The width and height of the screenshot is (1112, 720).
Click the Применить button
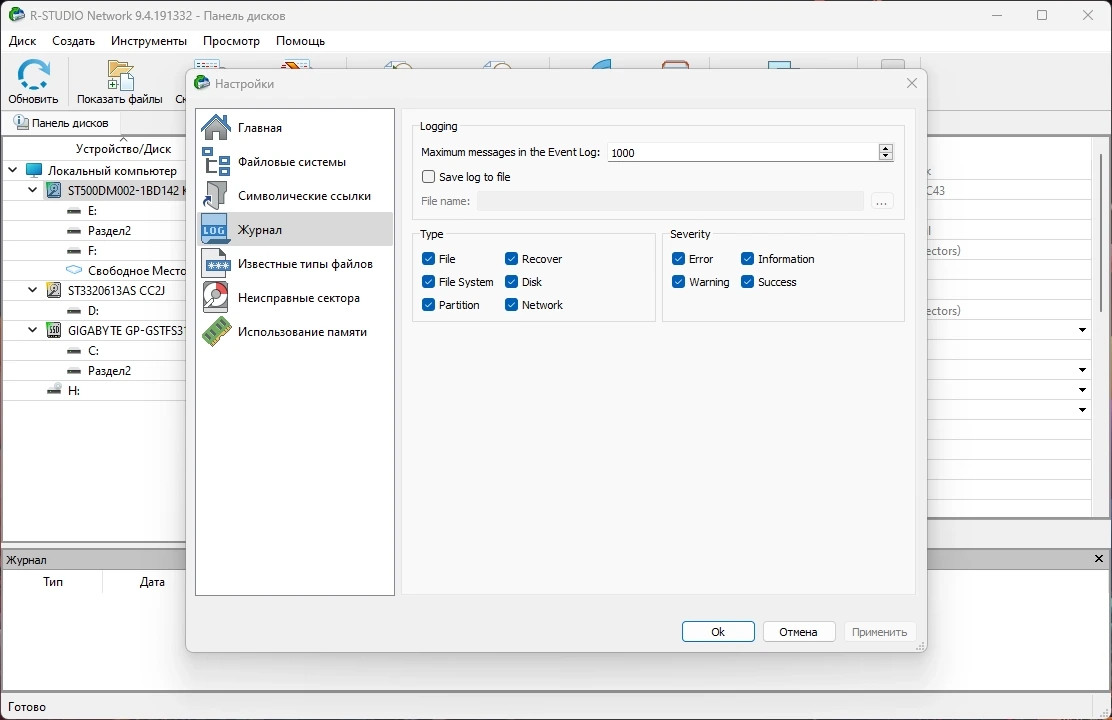(x=879, y=631)
